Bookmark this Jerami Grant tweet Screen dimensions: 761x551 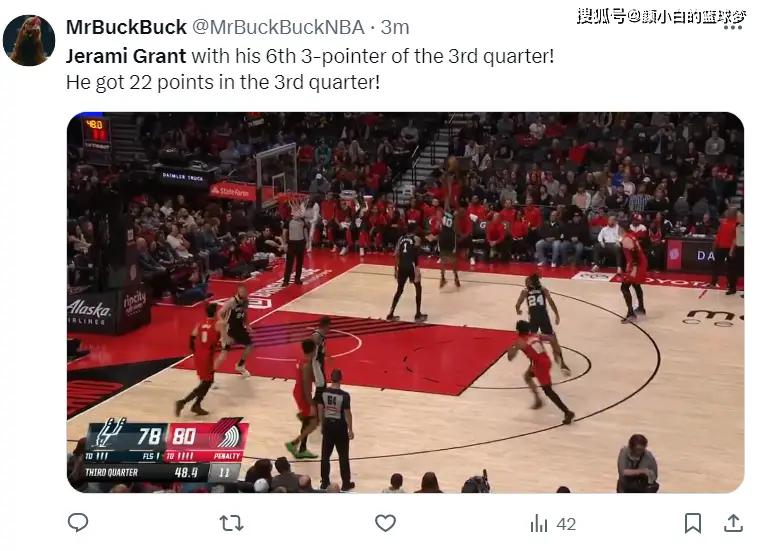(x=693, y=523)
